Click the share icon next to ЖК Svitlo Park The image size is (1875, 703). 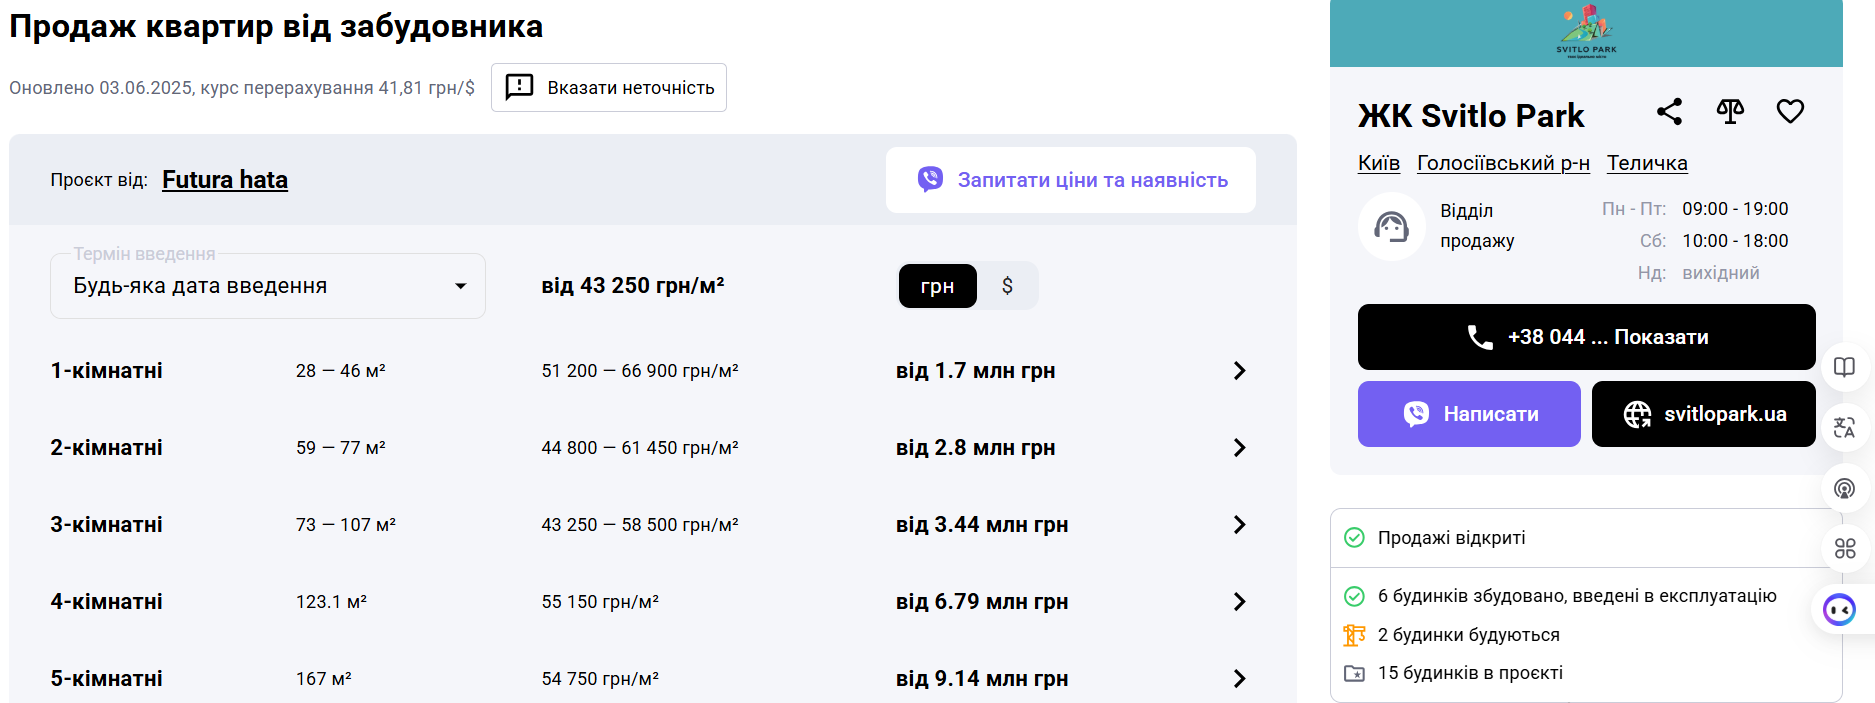coord(1669,111)
